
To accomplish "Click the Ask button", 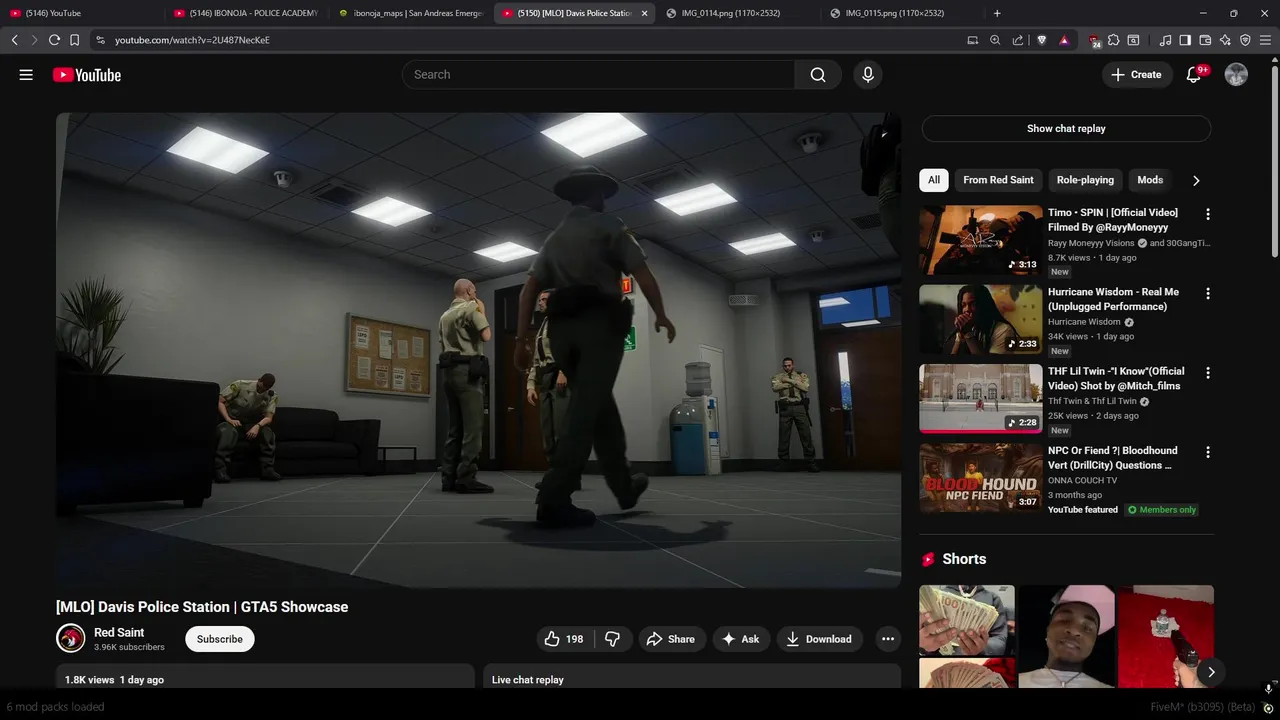I will pyautogui.click(x=741, y=639).
